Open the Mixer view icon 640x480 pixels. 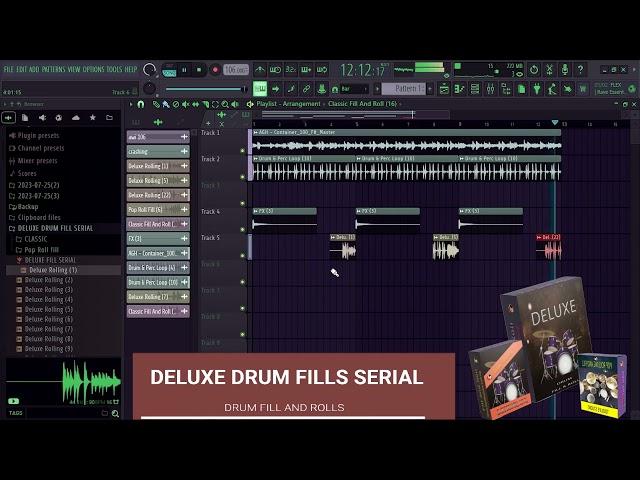tap(490, 89)
